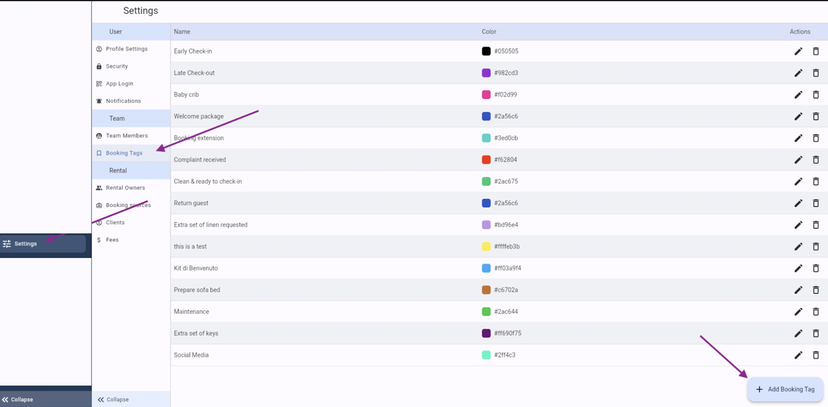Open Notifications settings
This screenshot has width=828, height=407.
[131, 101]
